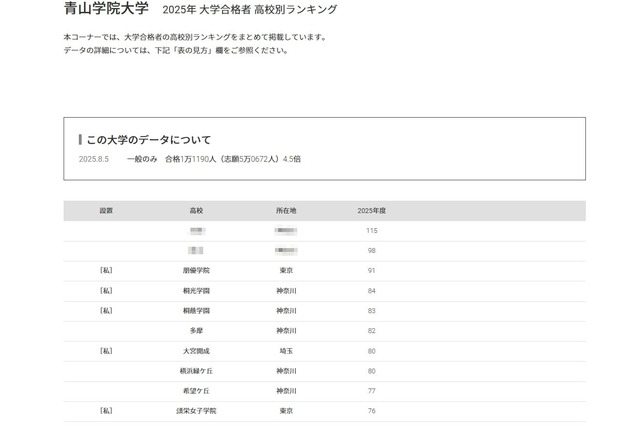Select the 朋優学院 school name
Screen dimensions: 640x426
(x=196, y=271)
